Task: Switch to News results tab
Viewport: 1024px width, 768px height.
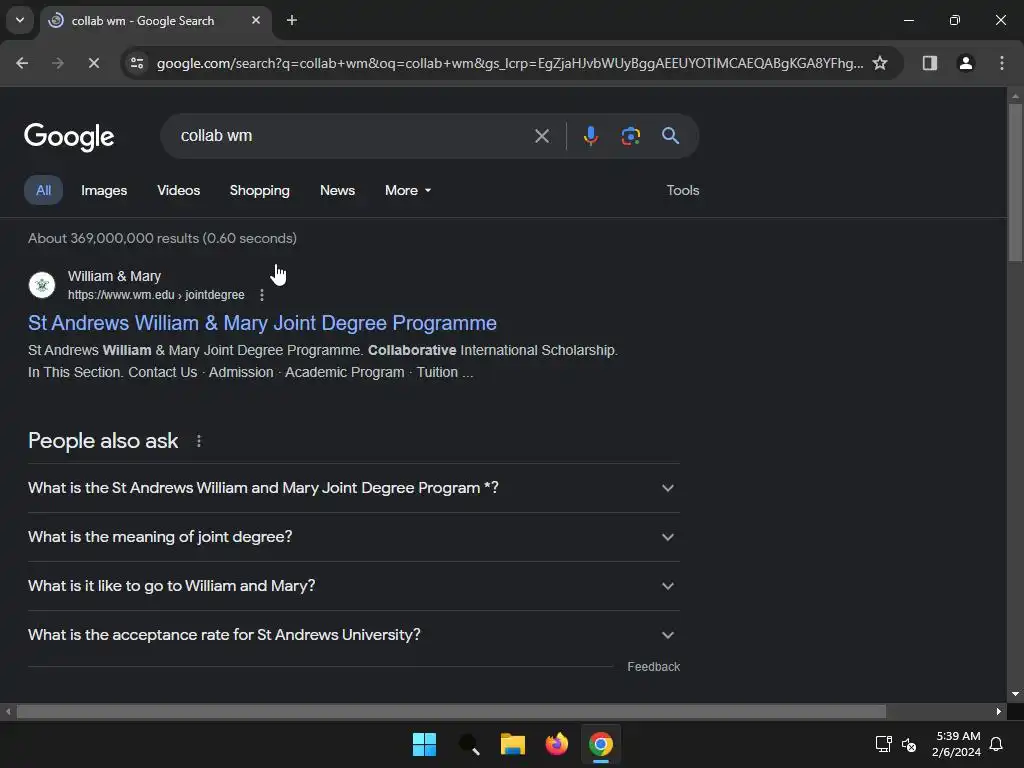Action: coord(337,190)
